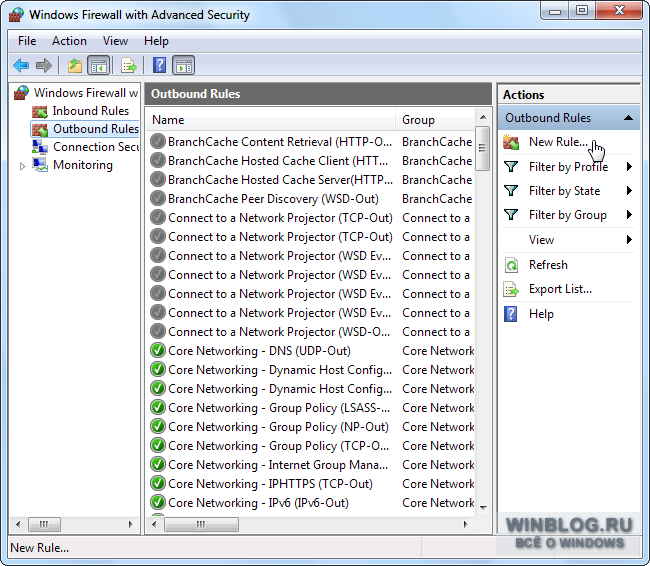Select Core Networking - Group Policy (NP-Out)

pyautogui.click(x=310, y=427)
